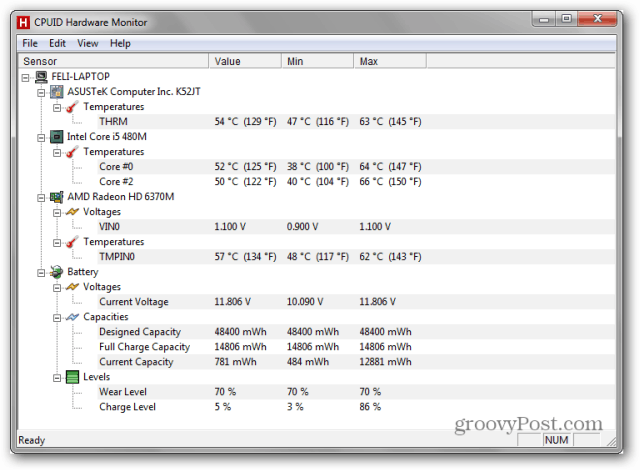This screenshot has width=640, height=470.
Task: Select the Charge Level row
Action: [356, 407]
